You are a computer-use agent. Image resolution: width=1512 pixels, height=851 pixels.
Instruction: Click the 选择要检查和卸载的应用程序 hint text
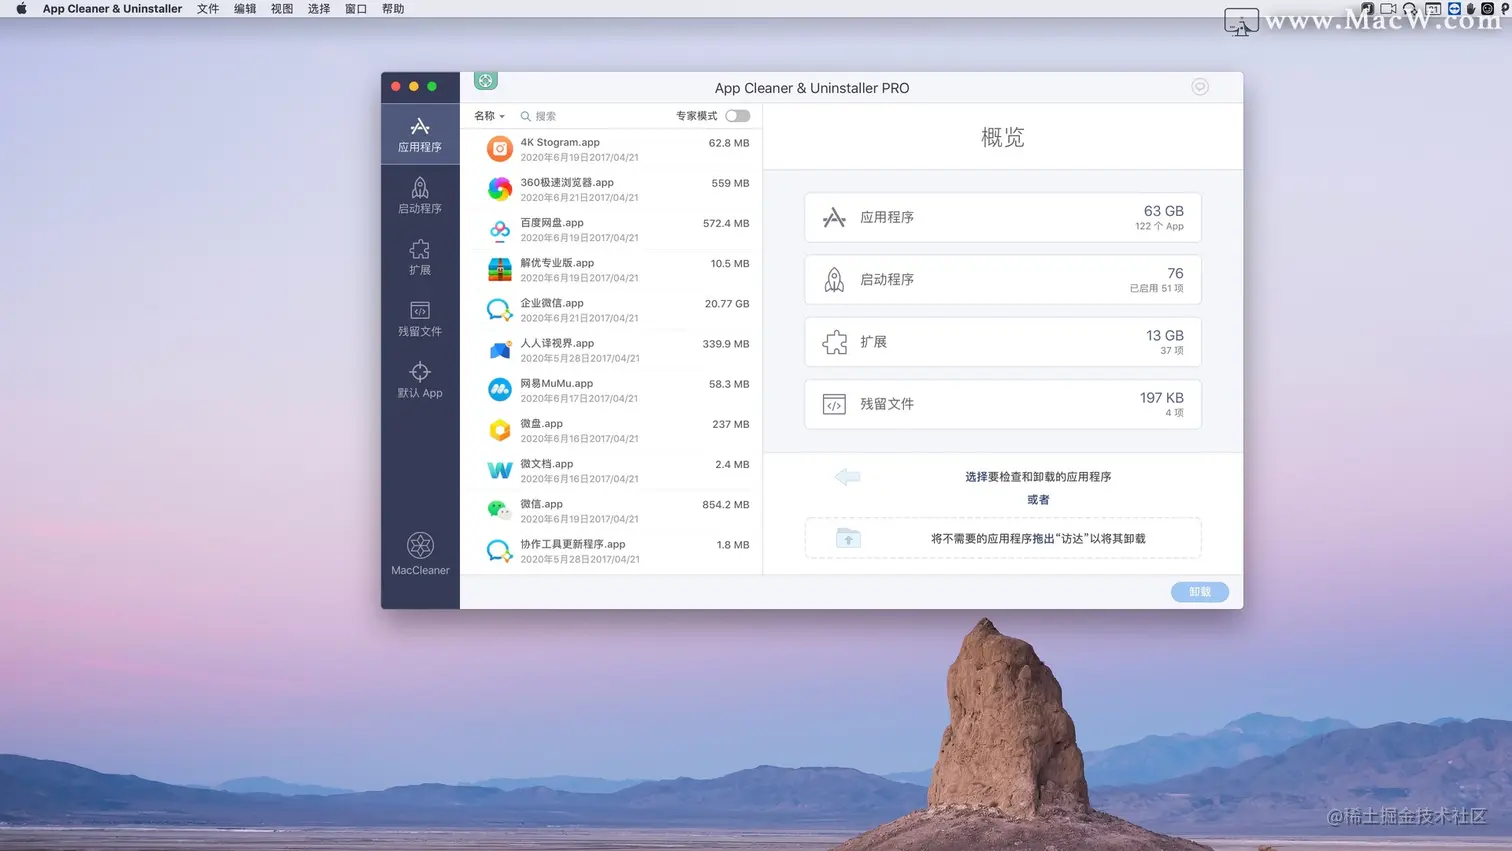click(x=1038, y=477)
